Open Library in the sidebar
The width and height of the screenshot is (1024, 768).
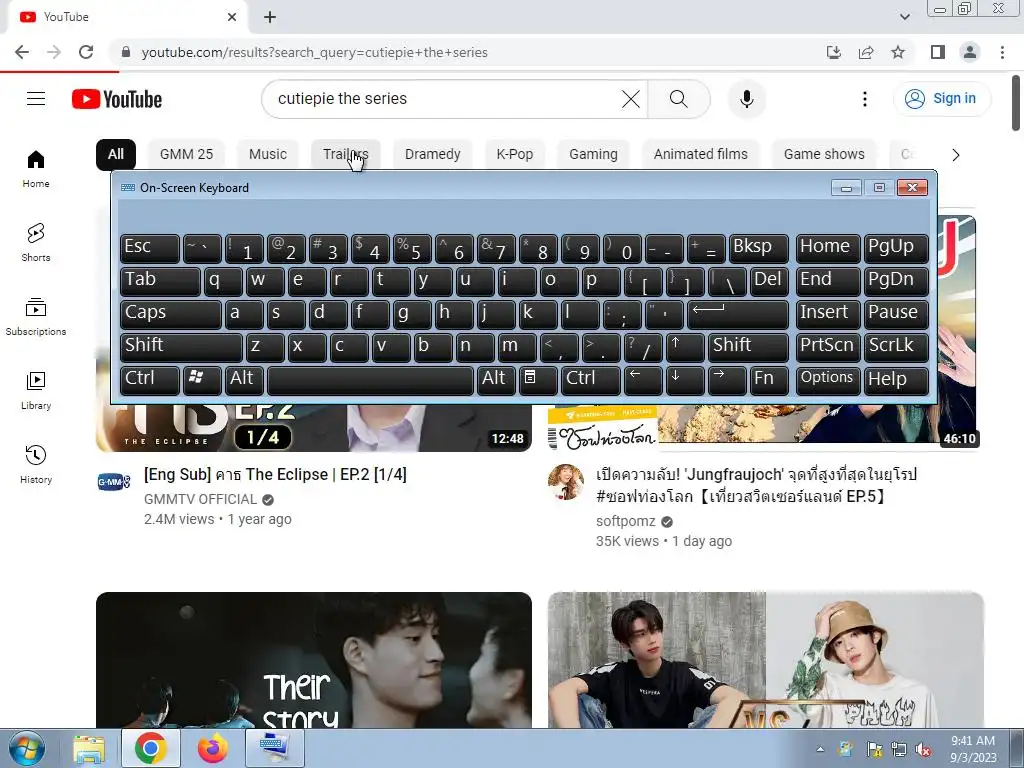coord(36,391)
